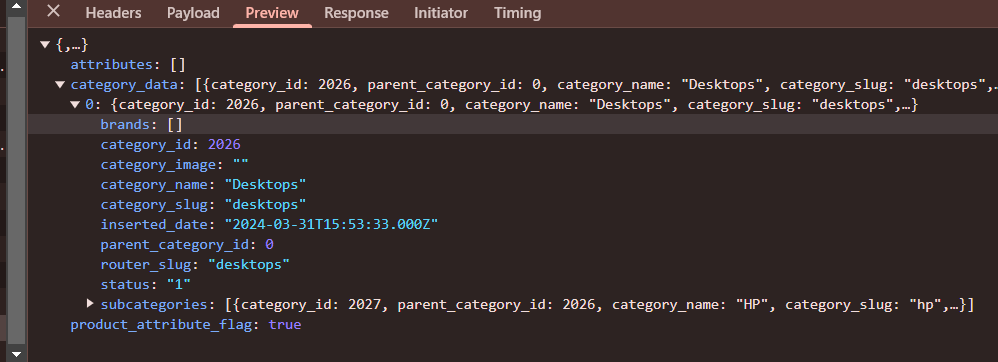Image resolution: width=998 pixels, height=362 pixels.
Task: Select the Preview tab
Action: 272,13
